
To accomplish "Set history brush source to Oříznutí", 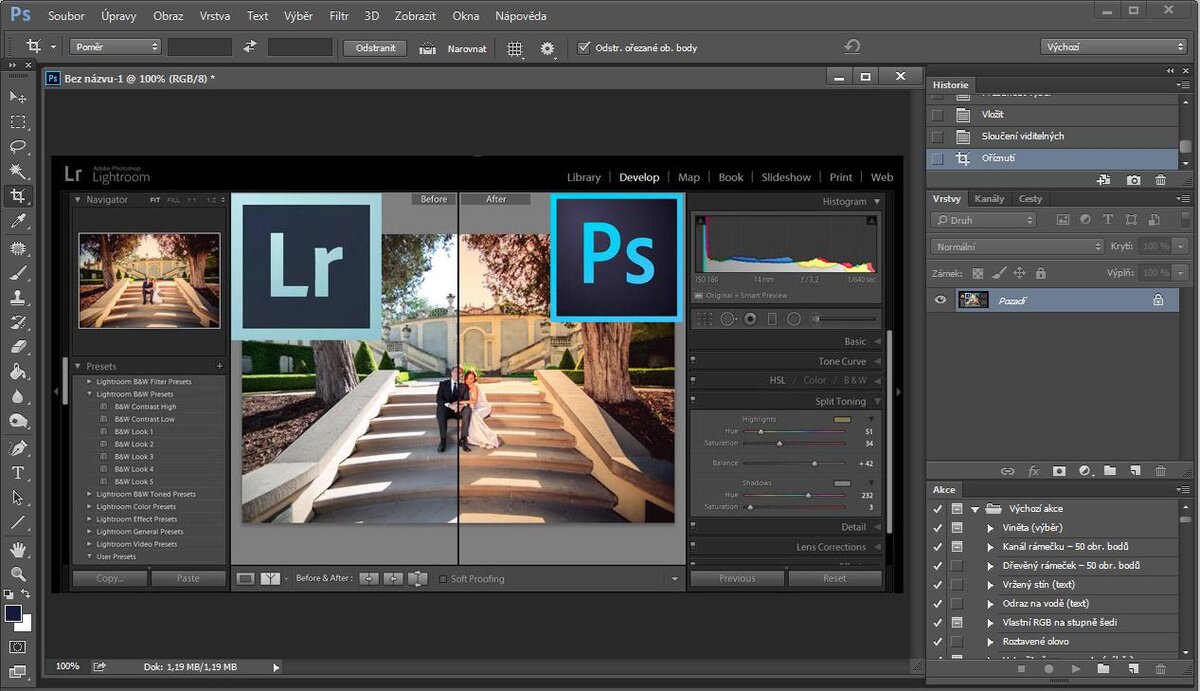I will (x=937, y=158).
